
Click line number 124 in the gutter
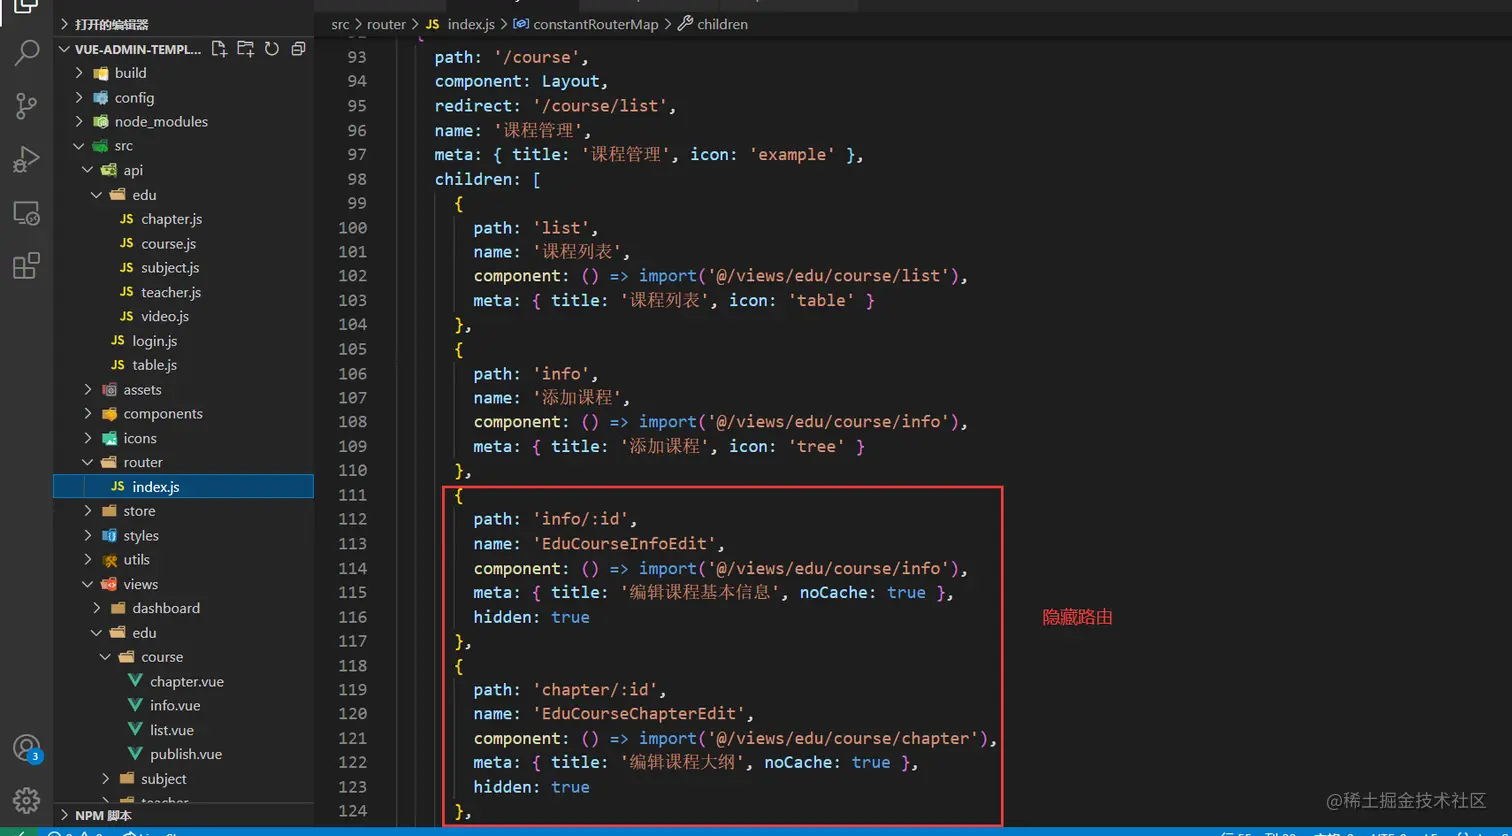[x=352, y=811]
